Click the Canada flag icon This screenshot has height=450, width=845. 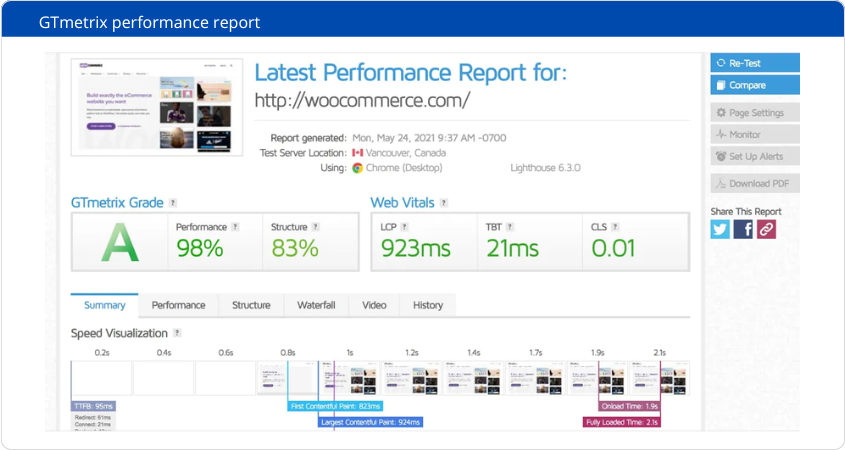point(357,153)
